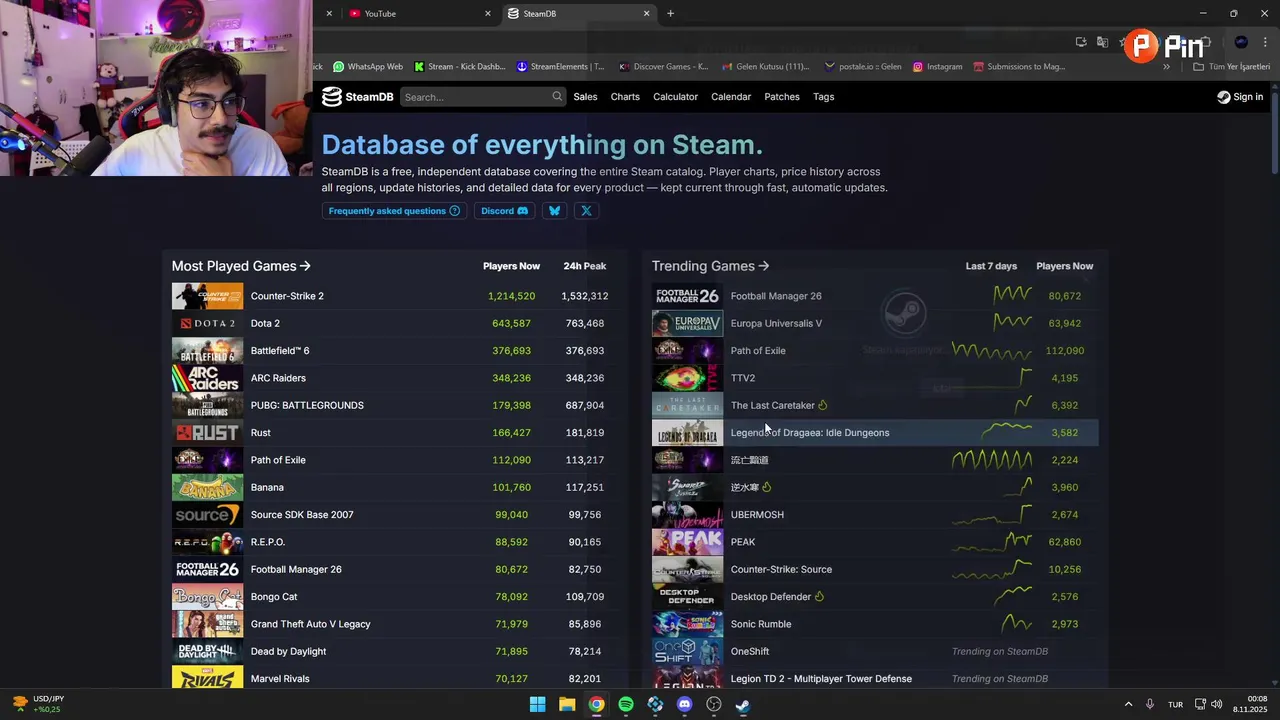Click the Windows Start button
The height and width of the screenshot is (720, 1280).
click(537, 704)
